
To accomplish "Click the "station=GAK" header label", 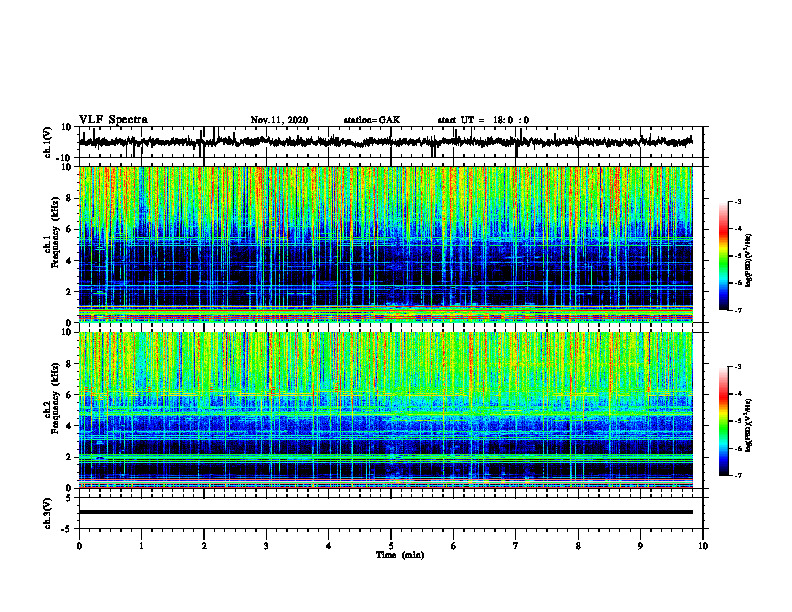I will coord(372,120).
